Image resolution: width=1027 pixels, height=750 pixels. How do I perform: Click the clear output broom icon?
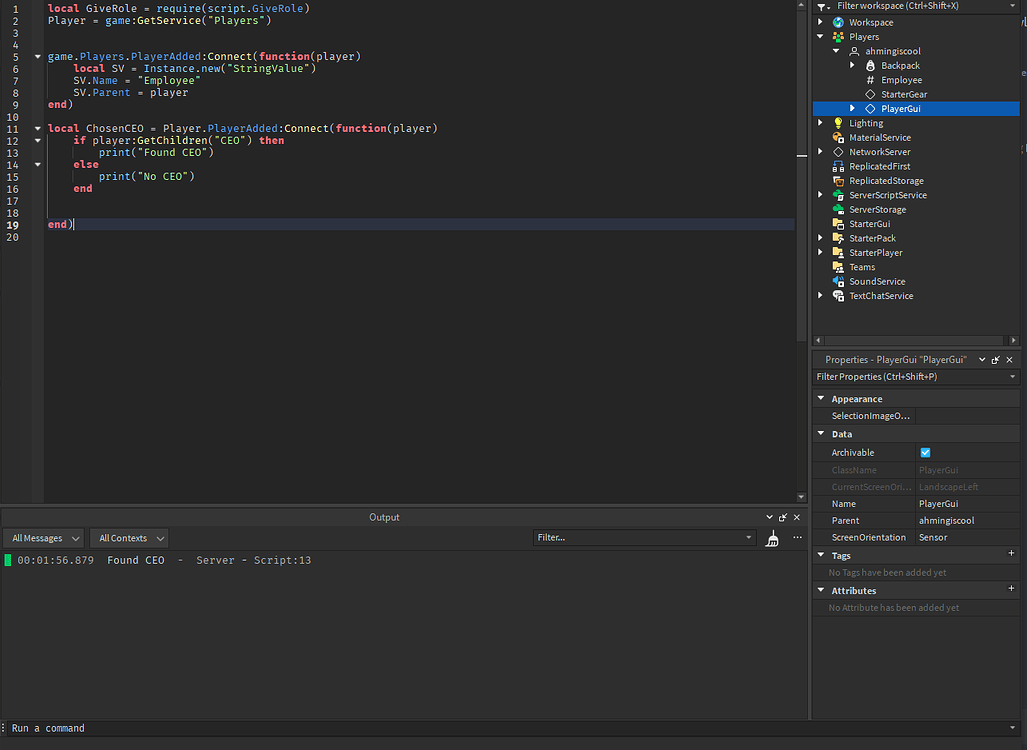(x=772, y=538)
